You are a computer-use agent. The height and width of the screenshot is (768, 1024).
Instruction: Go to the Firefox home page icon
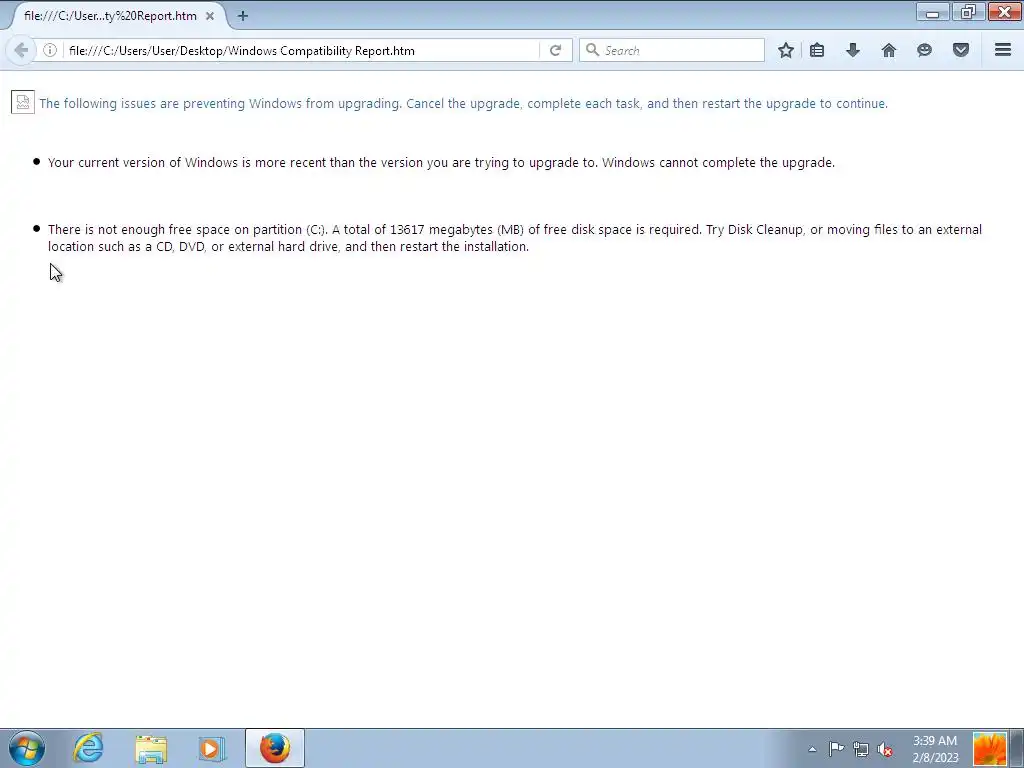(889, 50)
